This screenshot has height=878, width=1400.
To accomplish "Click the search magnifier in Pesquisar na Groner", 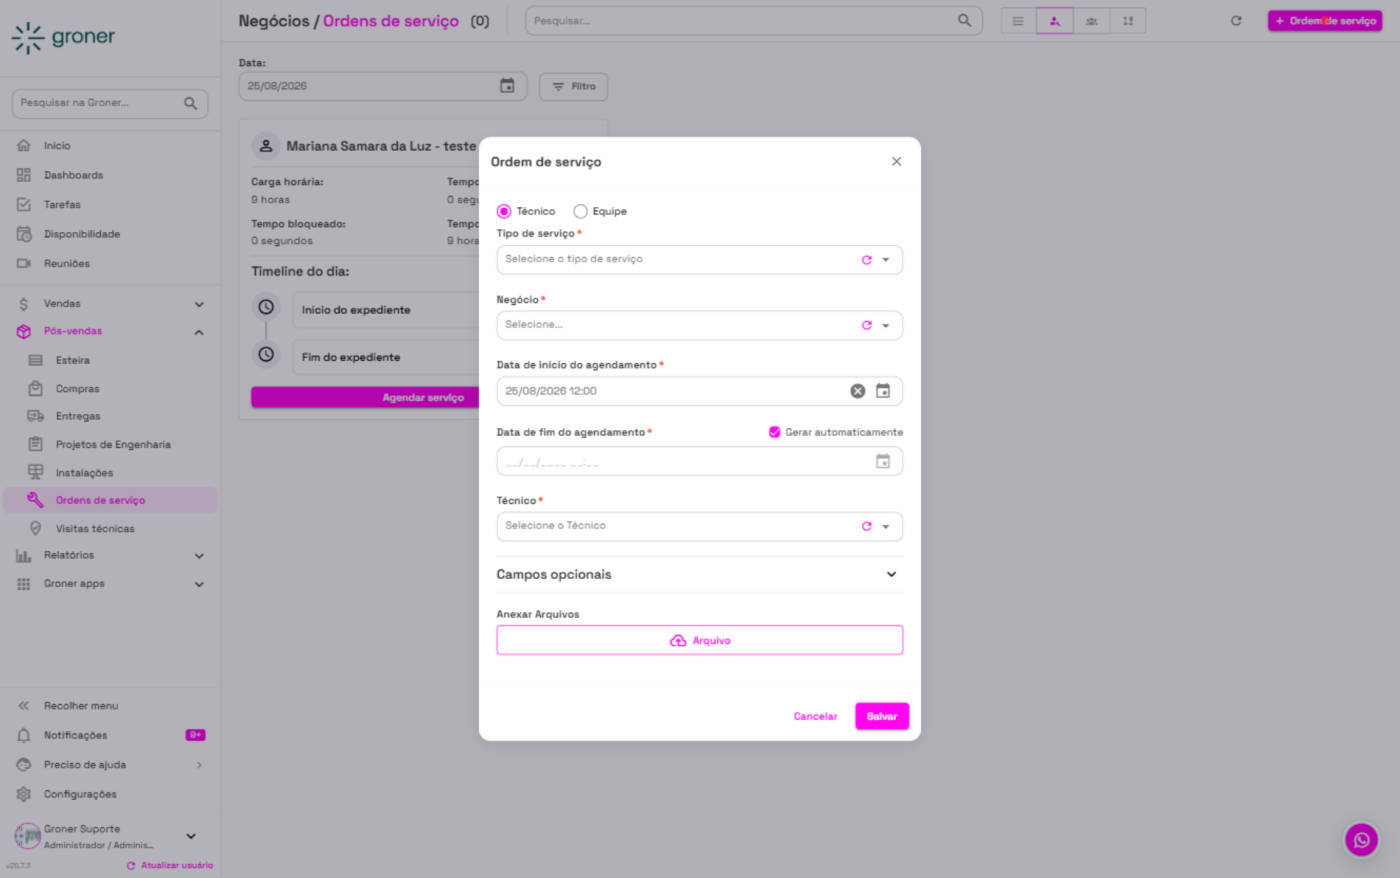I will [190, 103].
